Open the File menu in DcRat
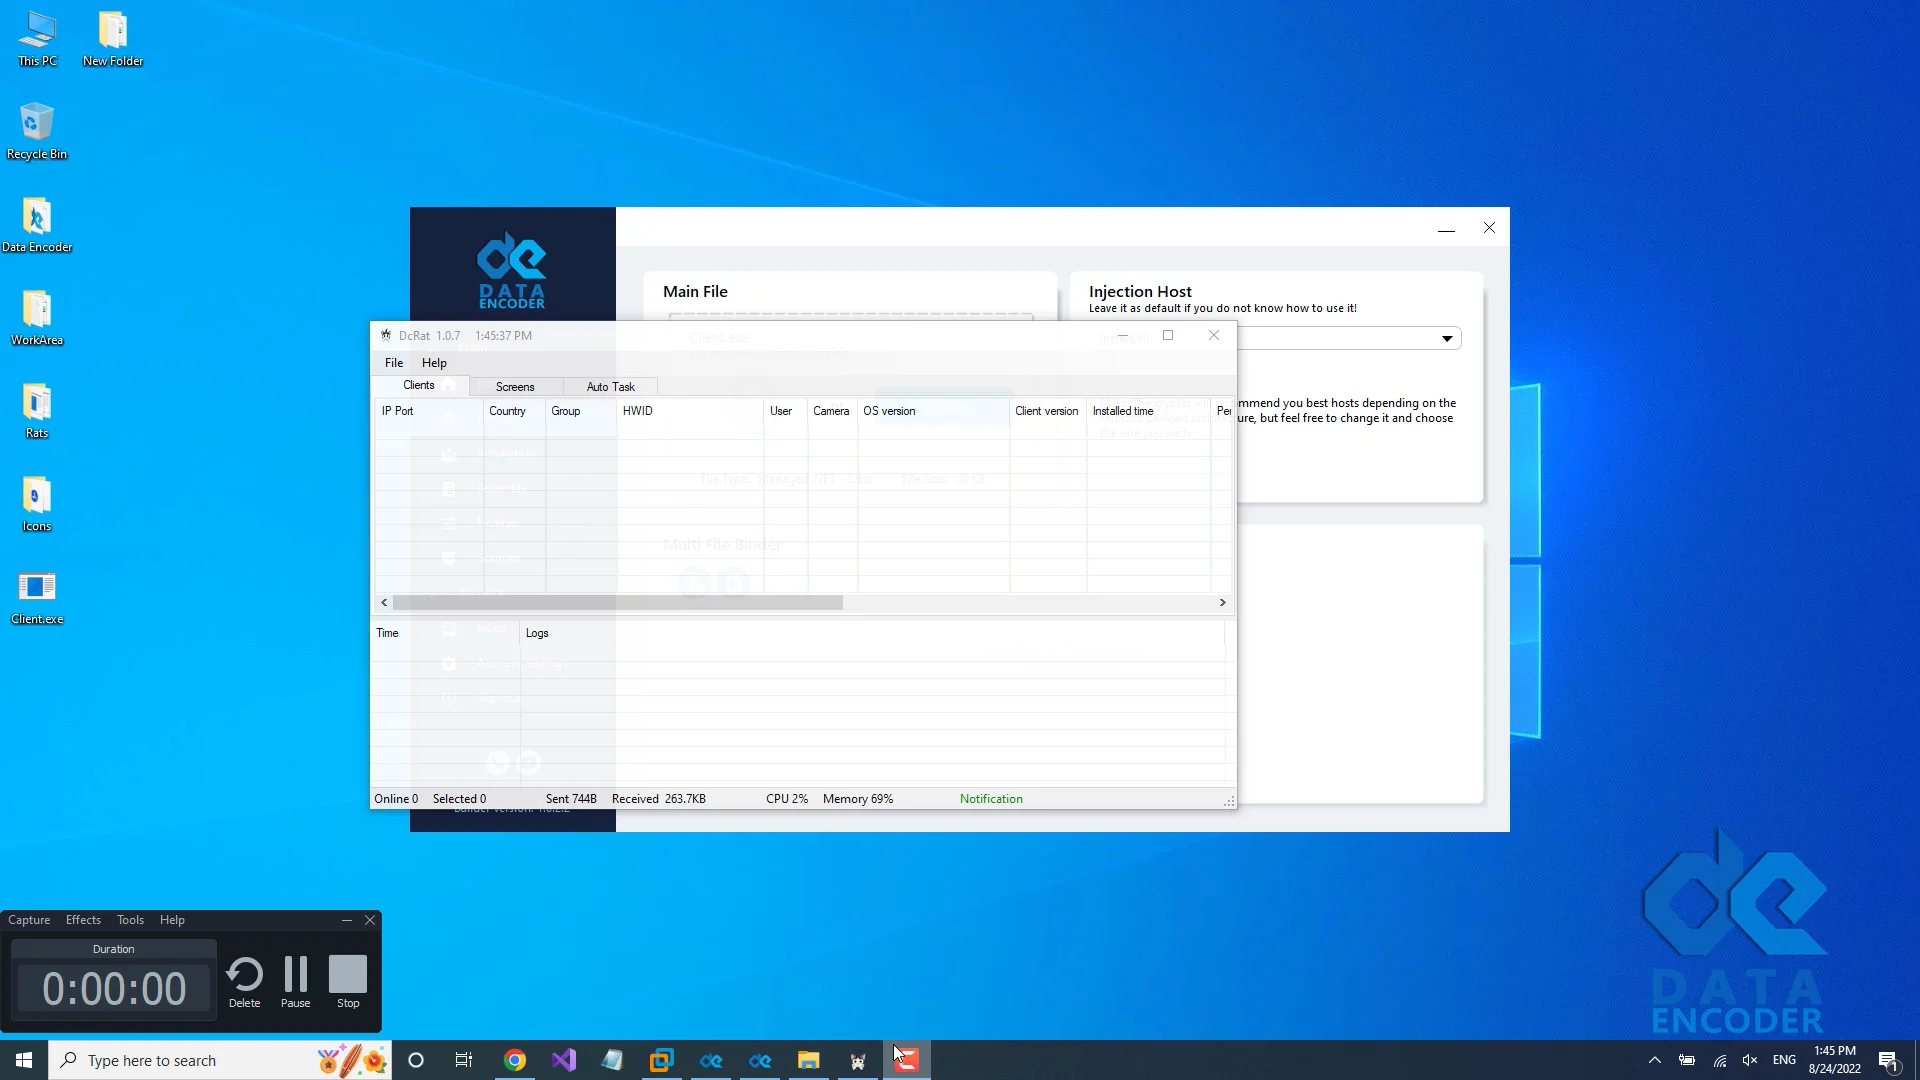This screenshot has width=1920, height=1080. 393,362
